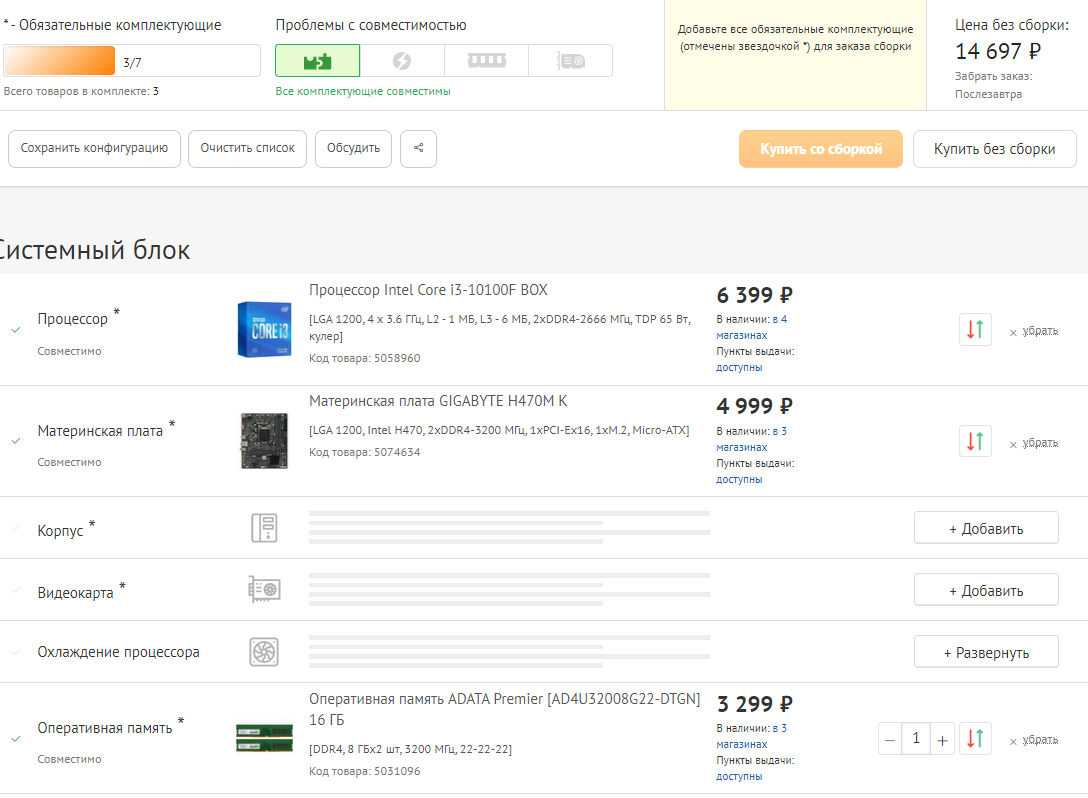Open the GIGABYTE H470M K motherboard thumbnail
Viewport: 1088px width, 798px height.
click(264, 441)
